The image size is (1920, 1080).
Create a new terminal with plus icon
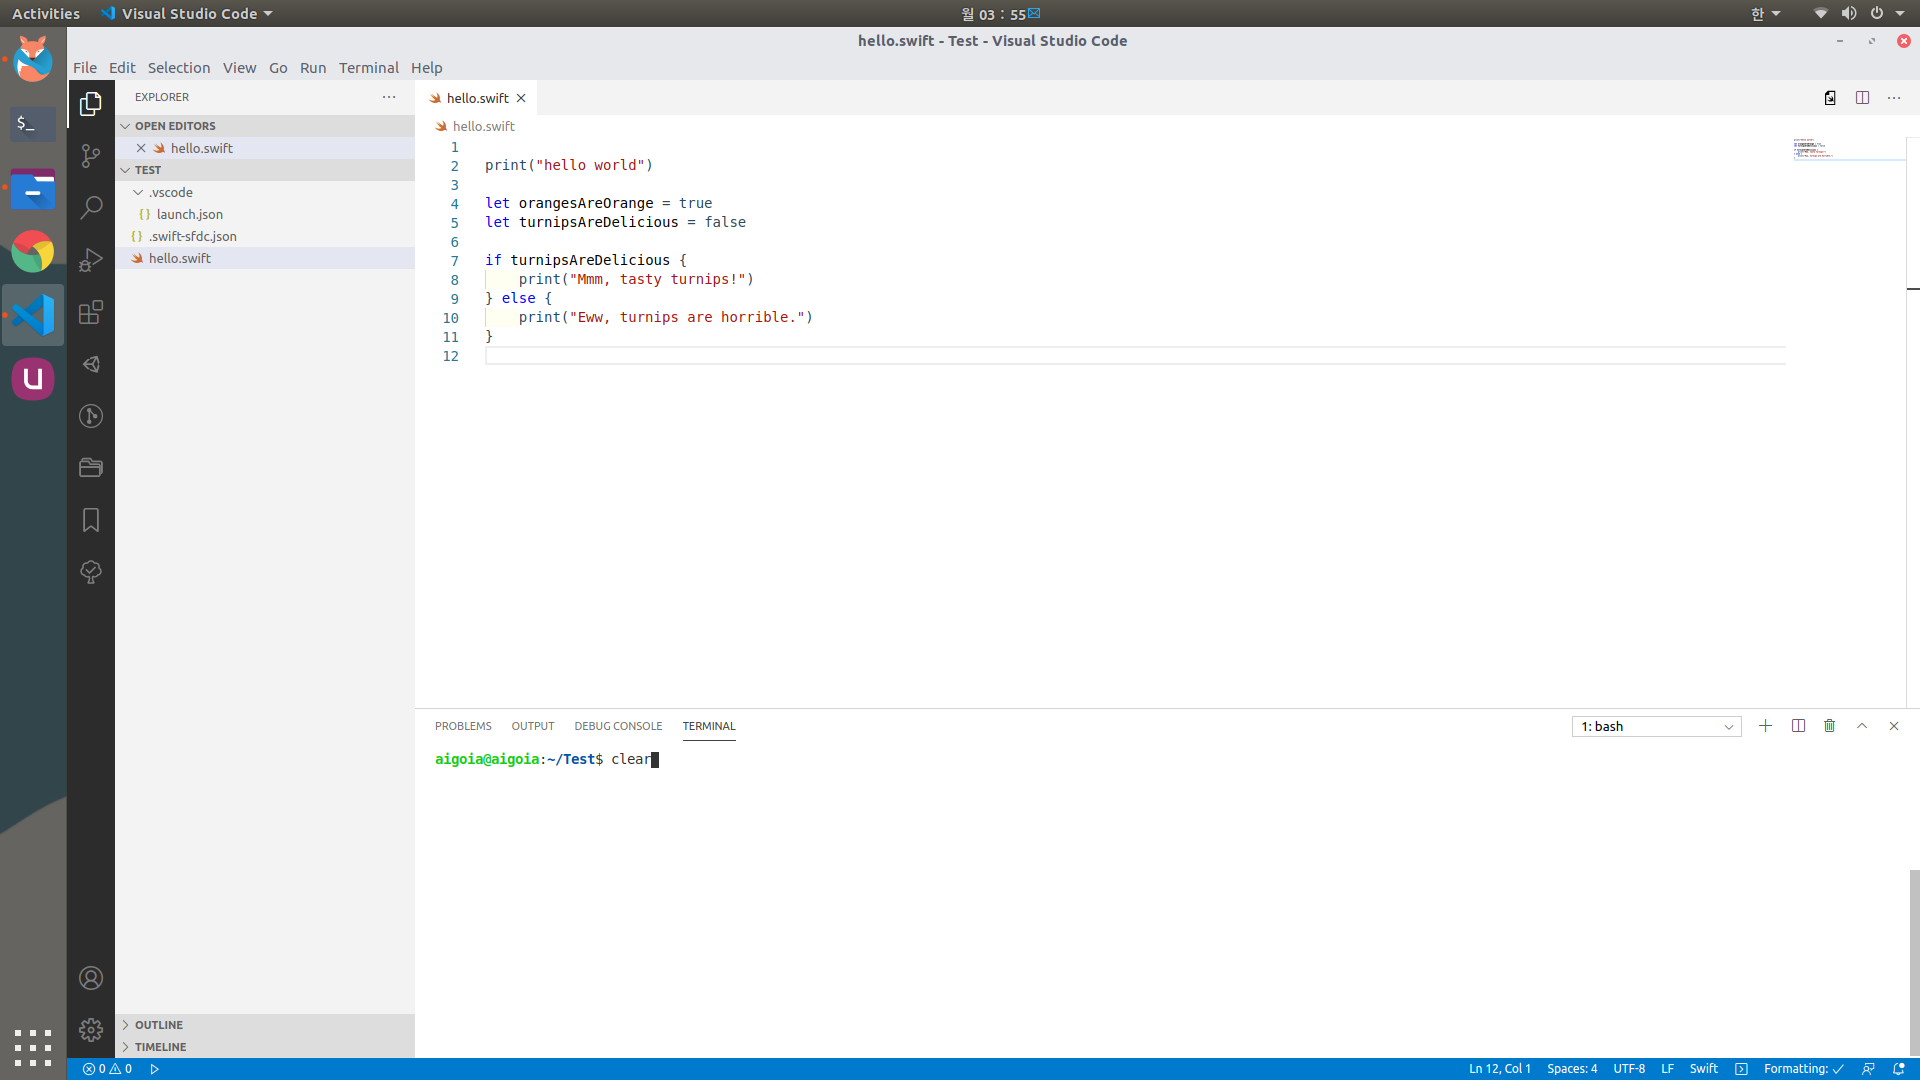(x=1765, y=726)
